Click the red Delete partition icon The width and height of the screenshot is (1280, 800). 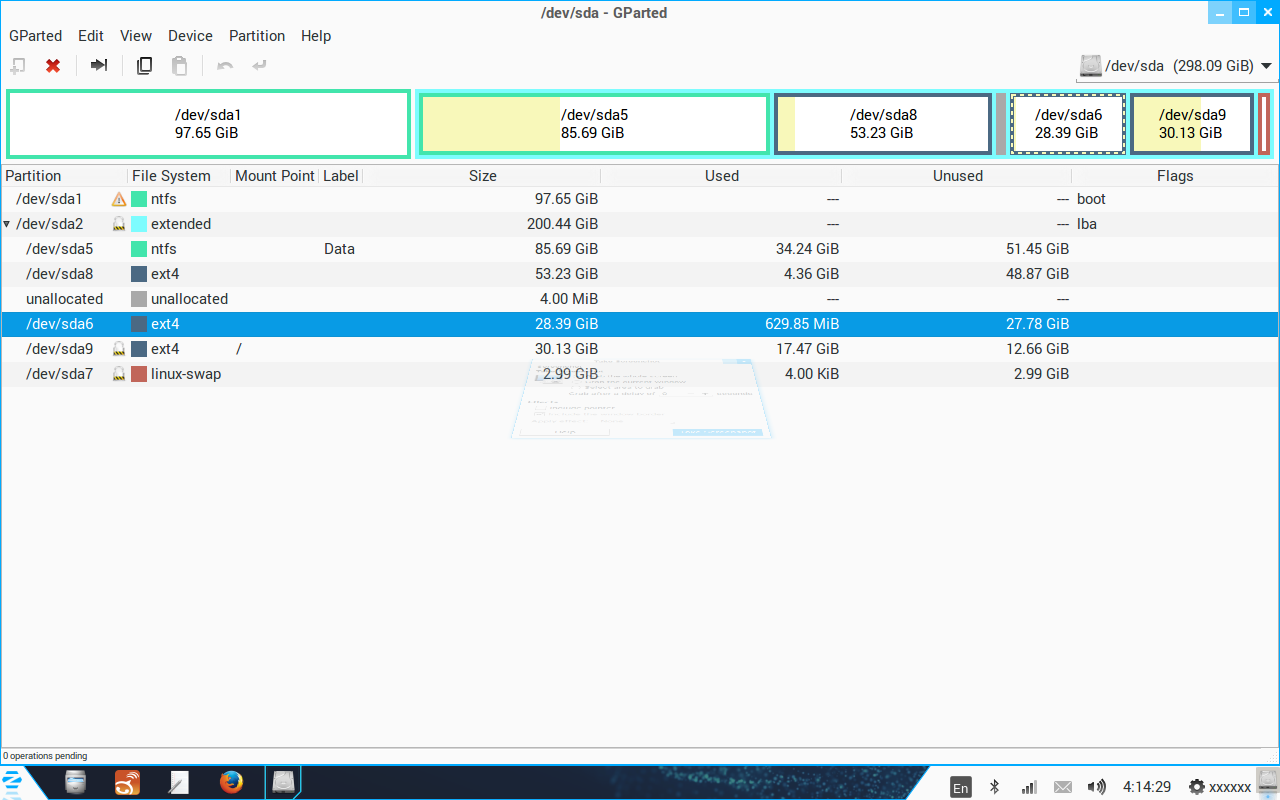[53, 66]
